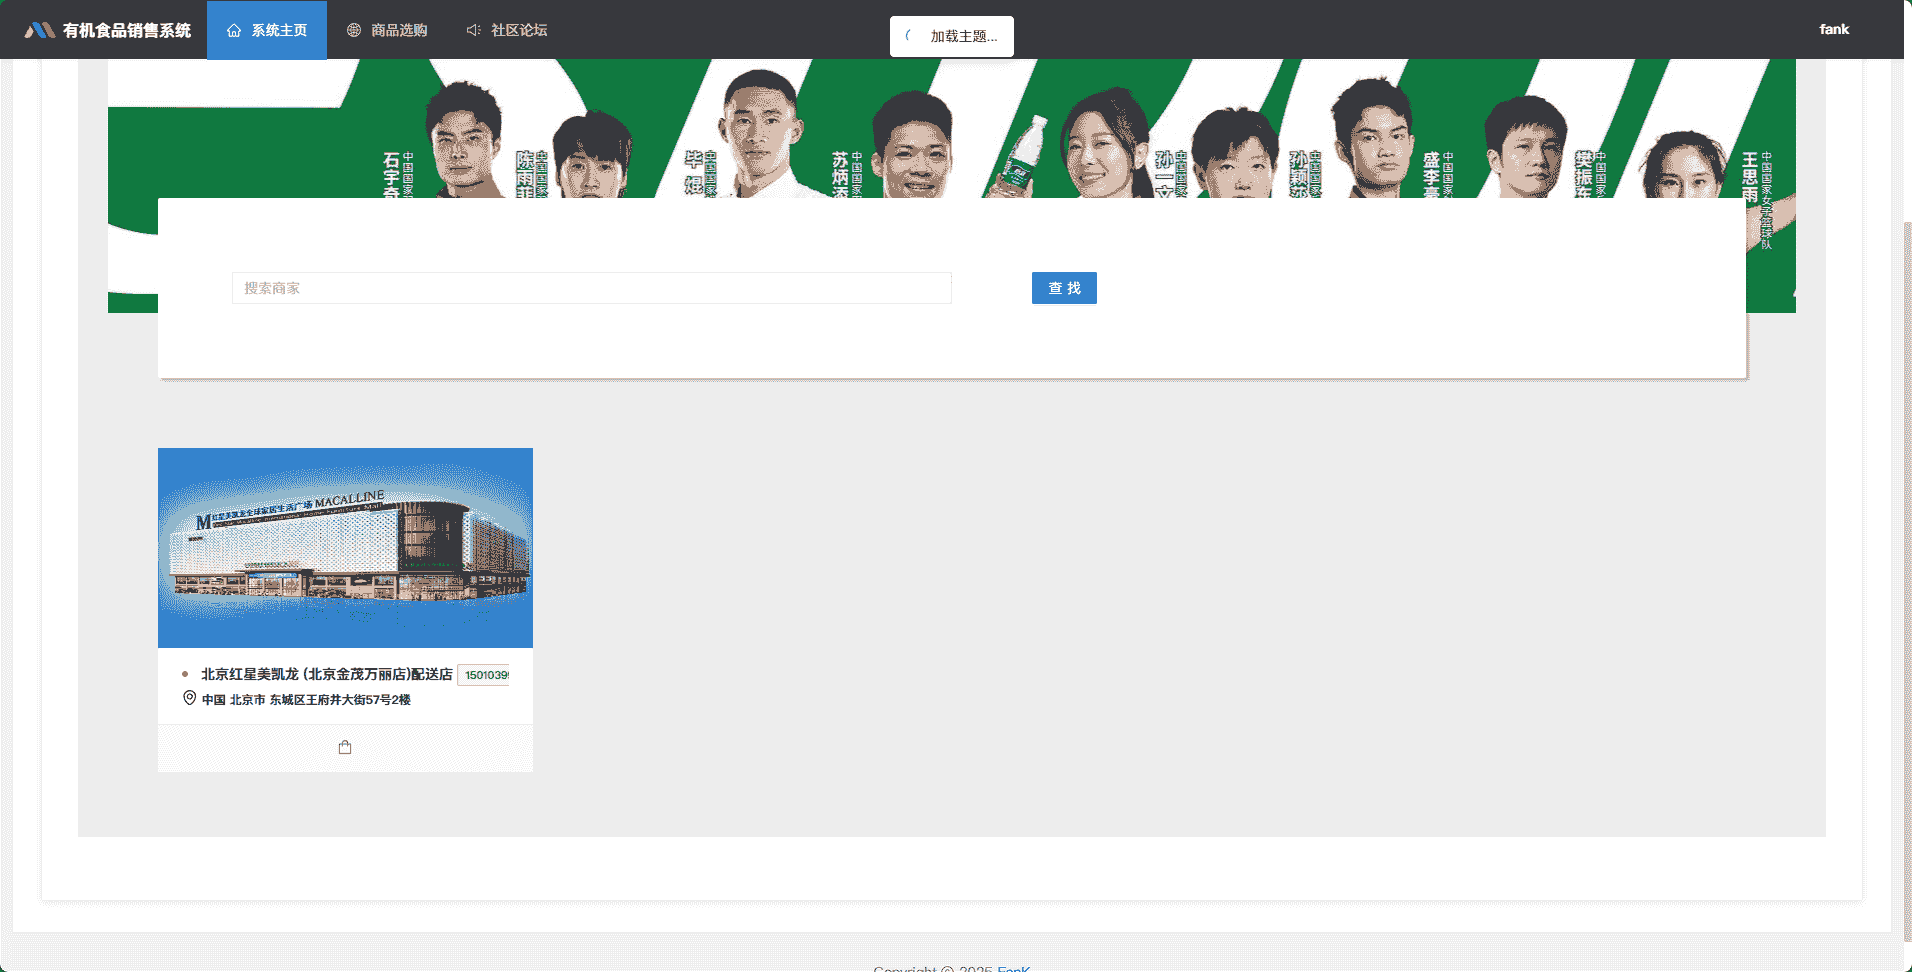Screen dimensions: 1912x972
Task: Open the MACALLINE store thumbnail image
Action: pyautogui.click(x=345, y=548)
